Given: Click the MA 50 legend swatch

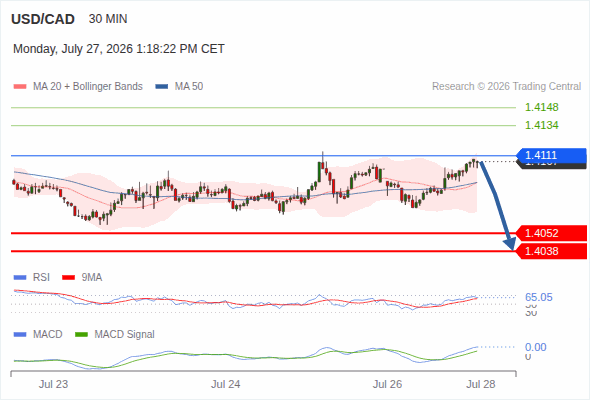Looking at the screenshot, I should pos(162,87).
